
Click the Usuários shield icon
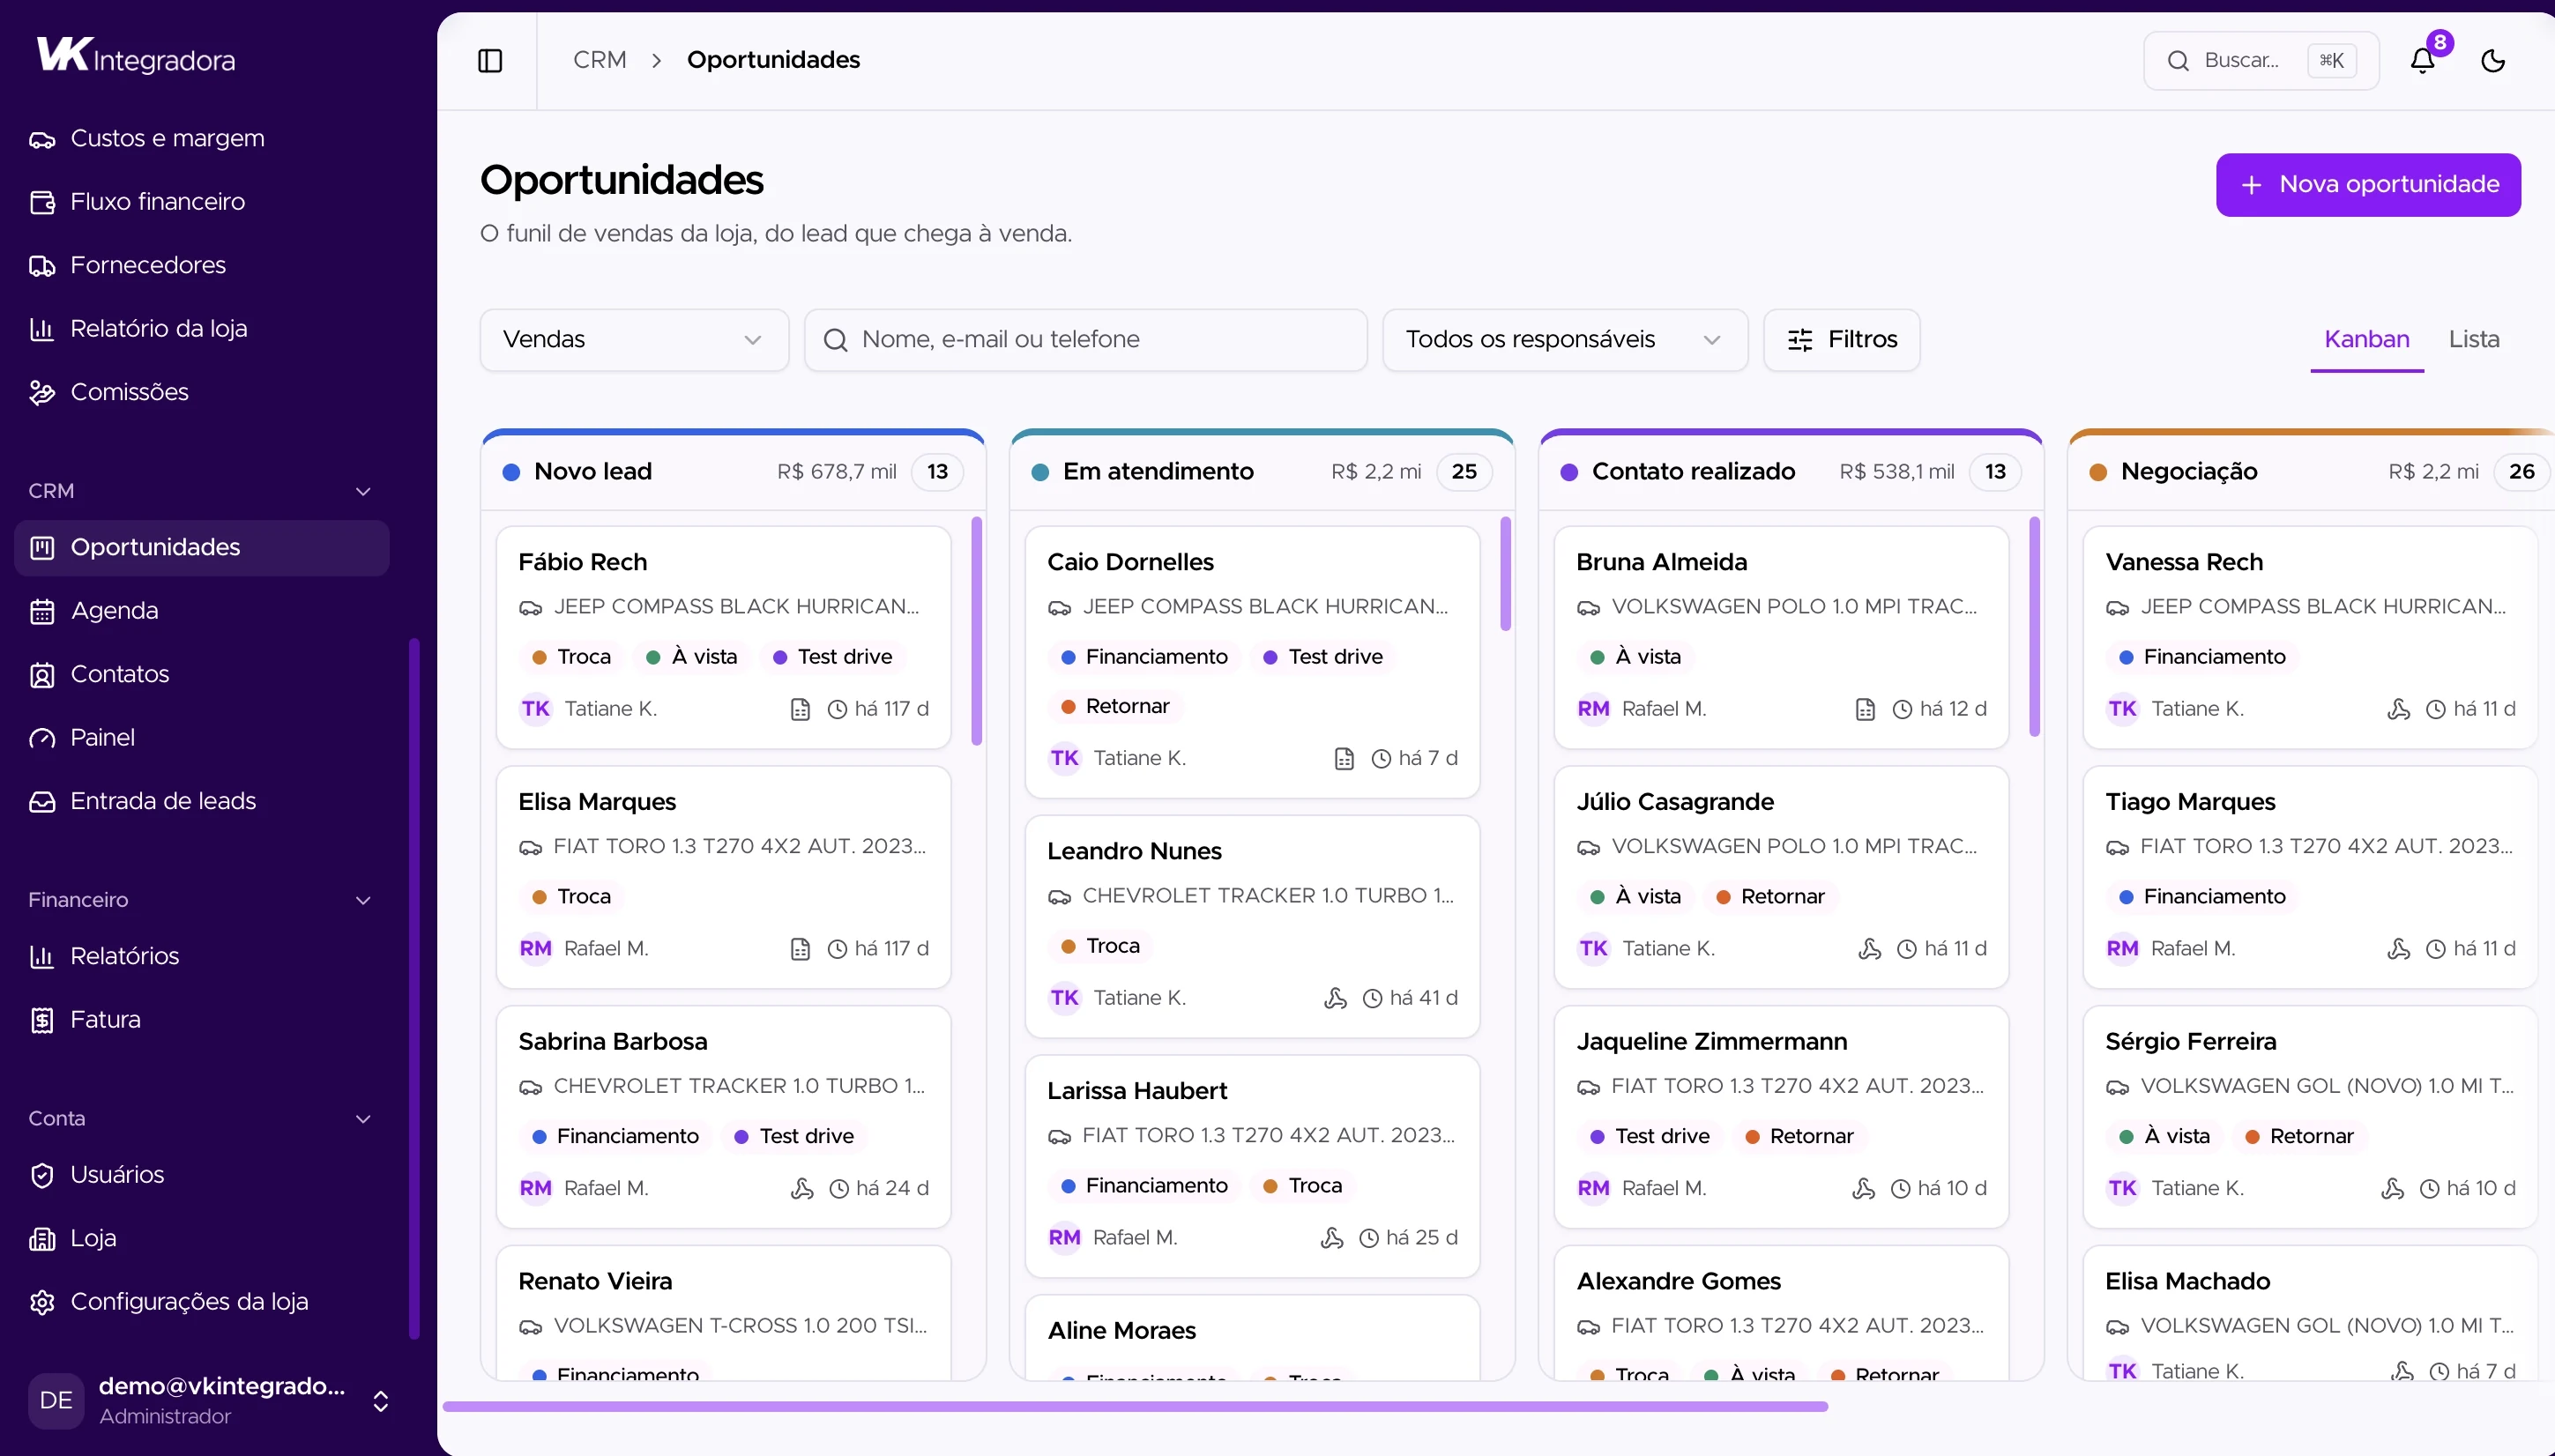(x=42, y=1175)
